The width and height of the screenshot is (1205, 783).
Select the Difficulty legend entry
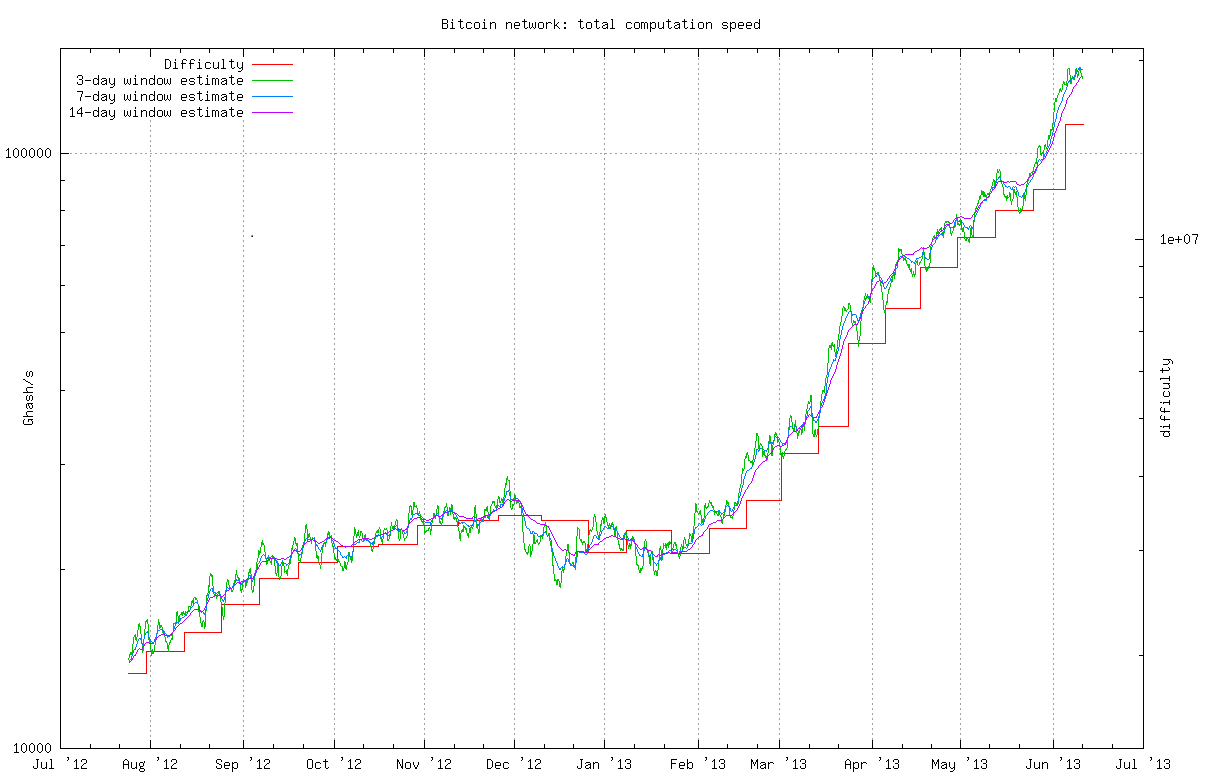[x=203, y=63]
